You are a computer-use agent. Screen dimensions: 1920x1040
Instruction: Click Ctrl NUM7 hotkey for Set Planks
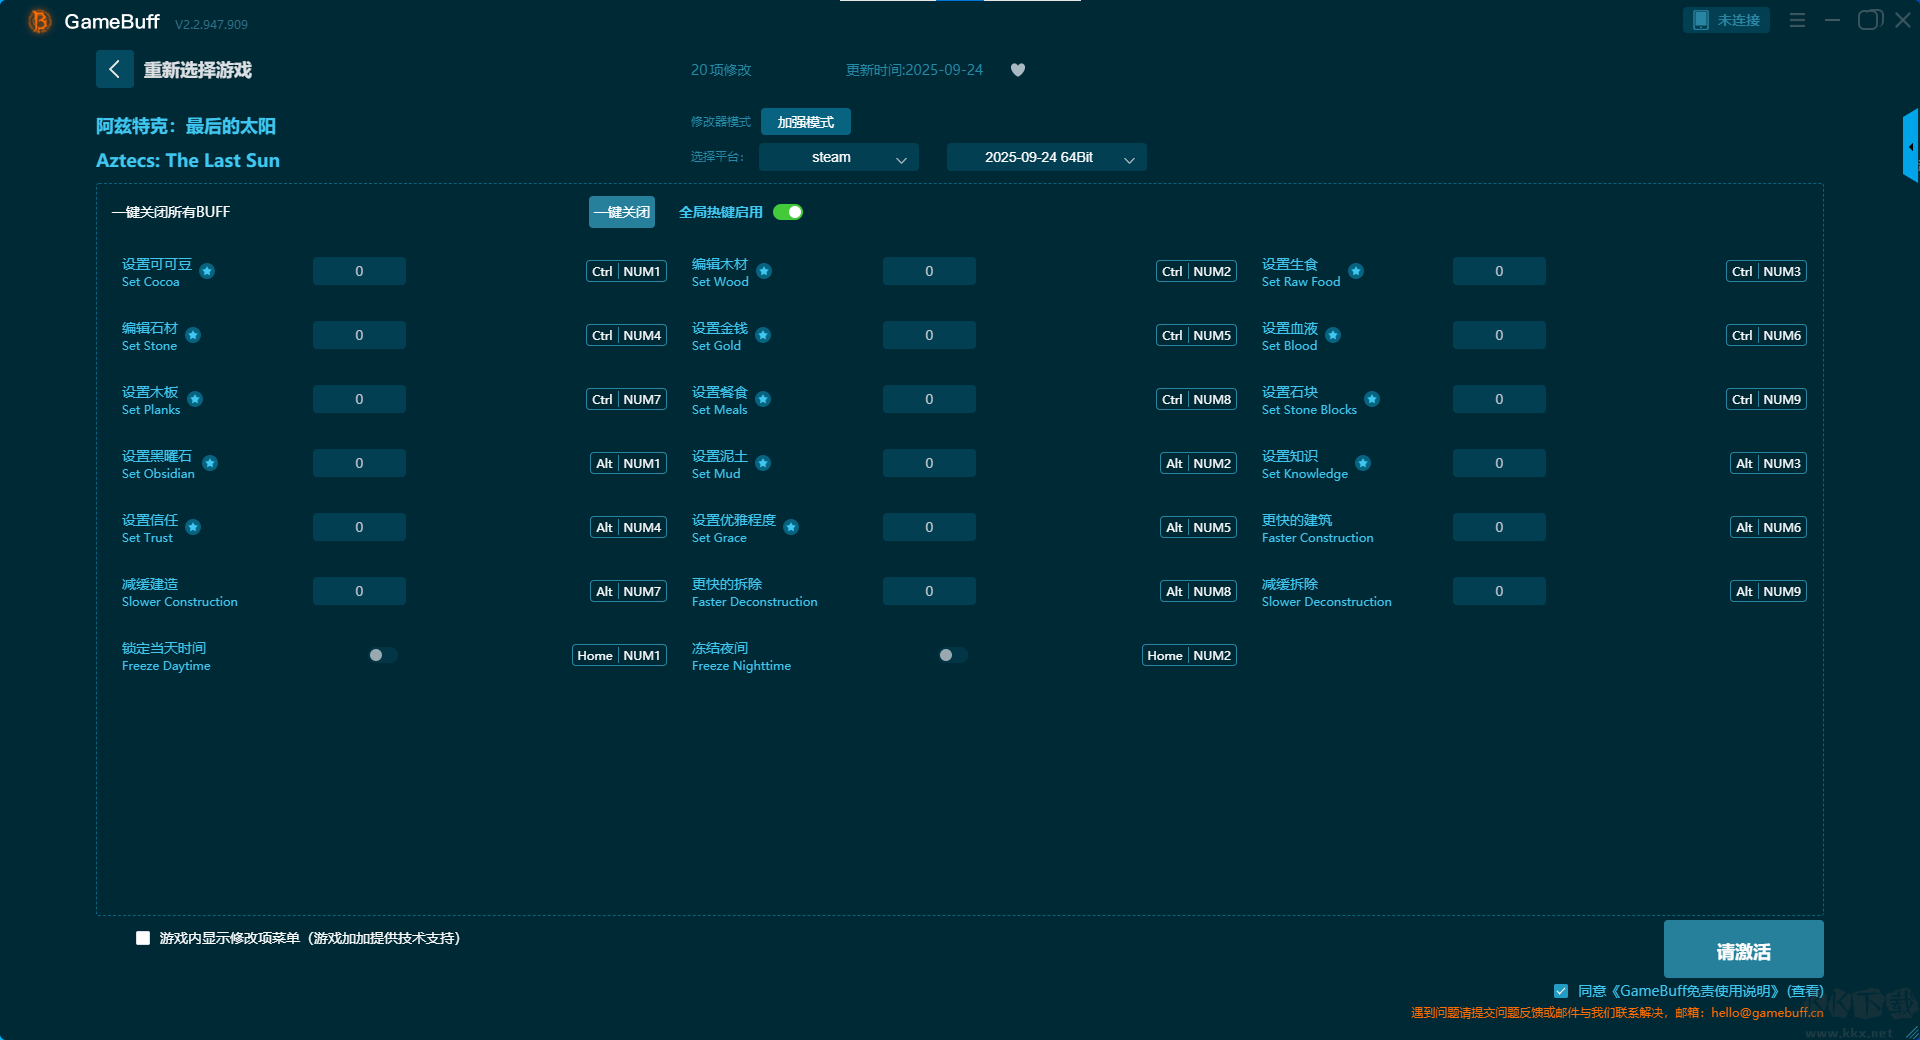click(626, 399)
